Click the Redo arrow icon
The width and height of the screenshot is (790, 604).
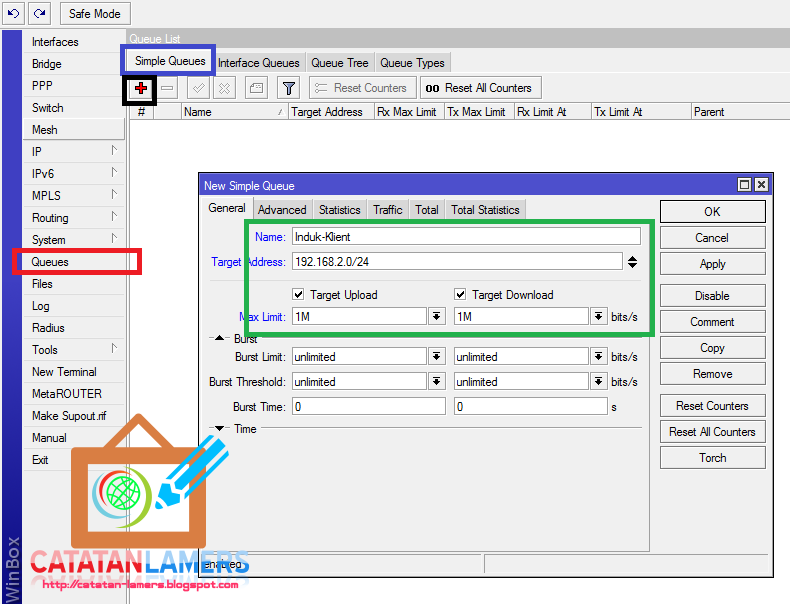point(40,13)
